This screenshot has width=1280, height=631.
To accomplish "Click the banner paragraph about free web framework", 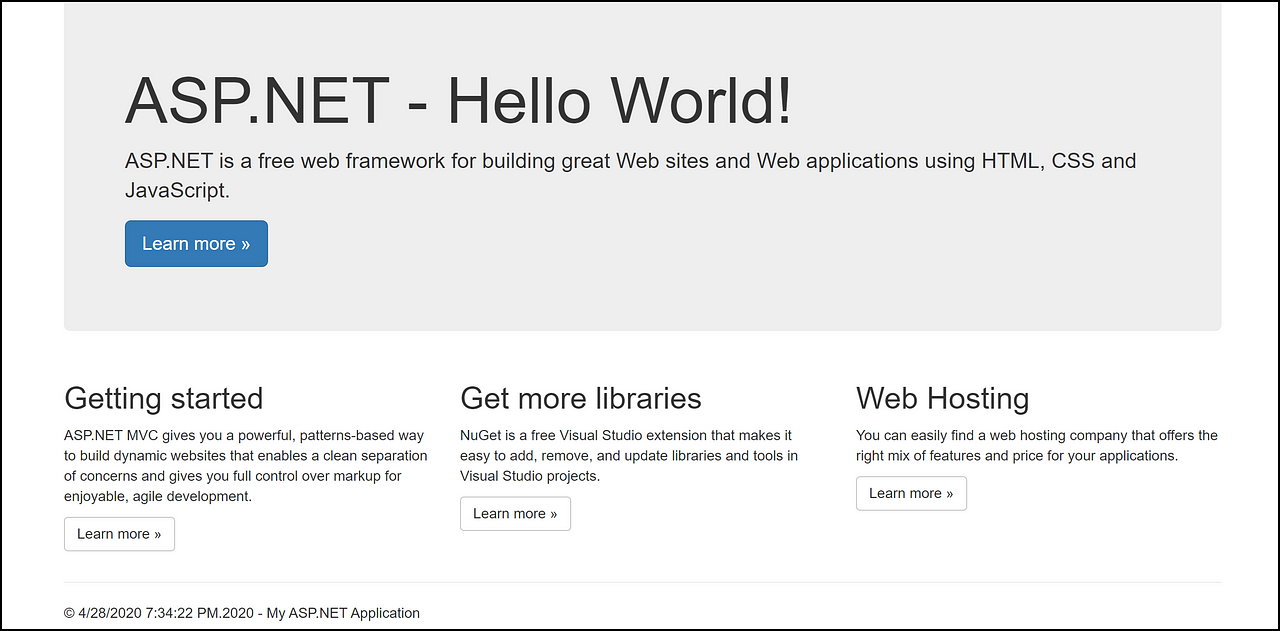I will (631, 175).
